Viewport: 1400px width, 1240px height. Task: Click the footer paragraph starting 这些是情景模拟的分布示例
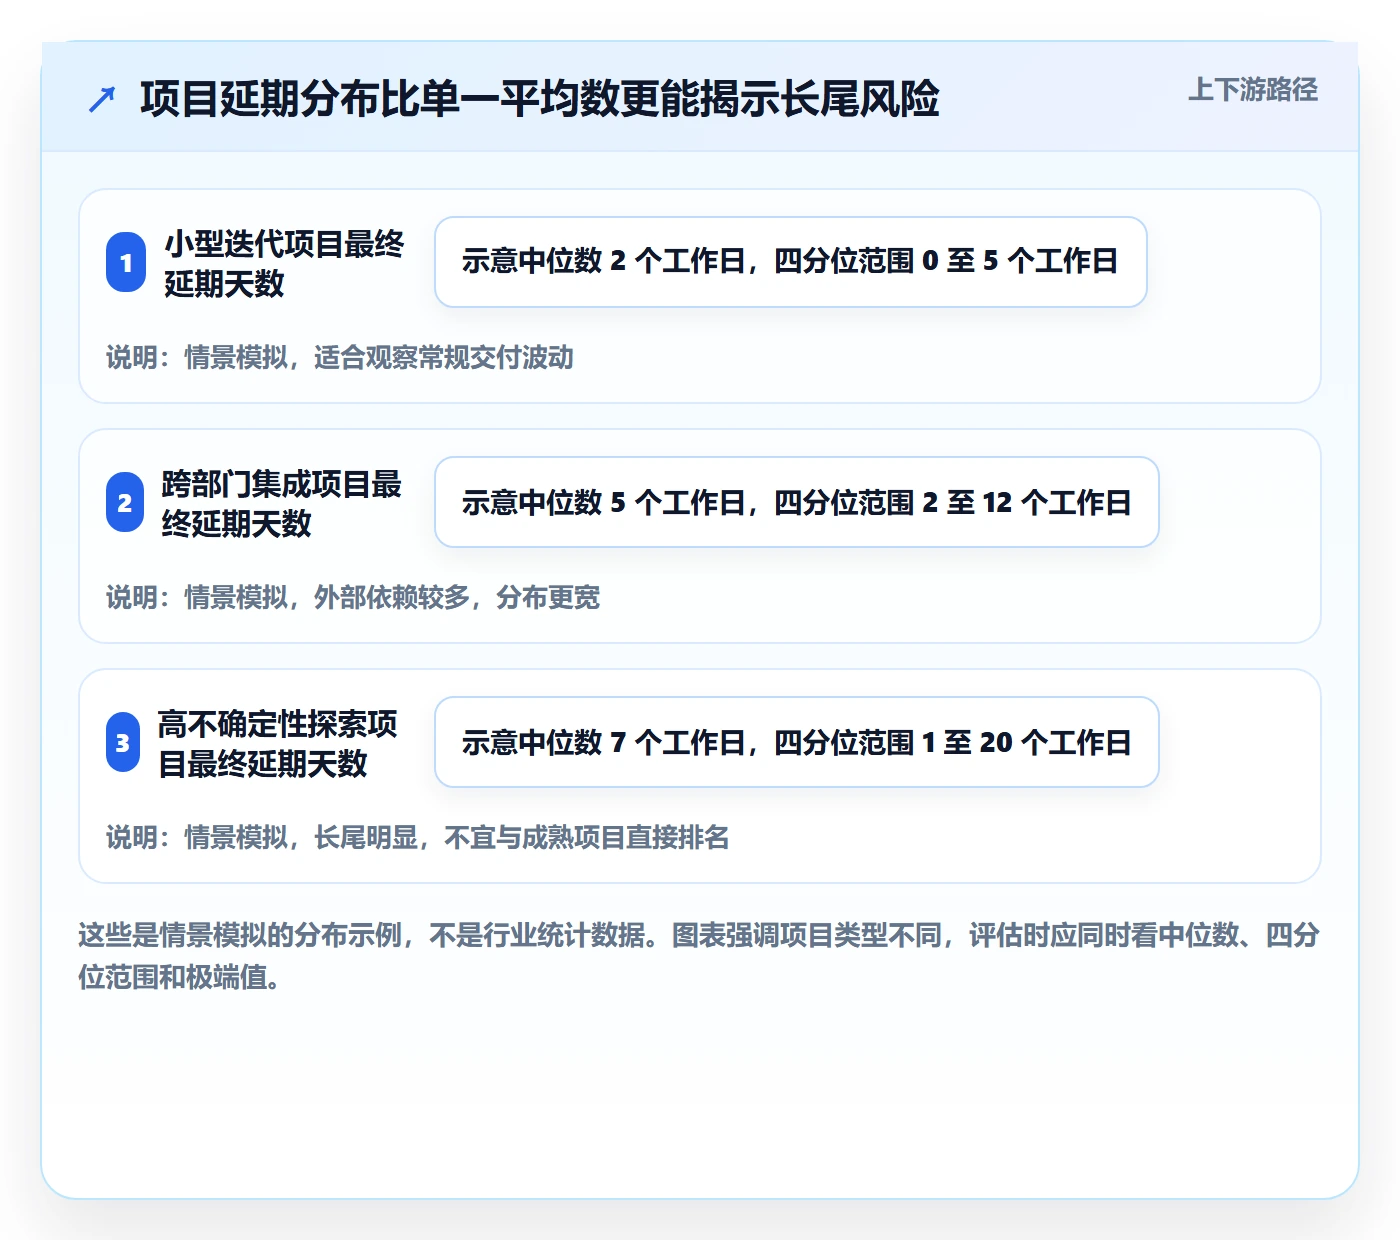[699, 956]
